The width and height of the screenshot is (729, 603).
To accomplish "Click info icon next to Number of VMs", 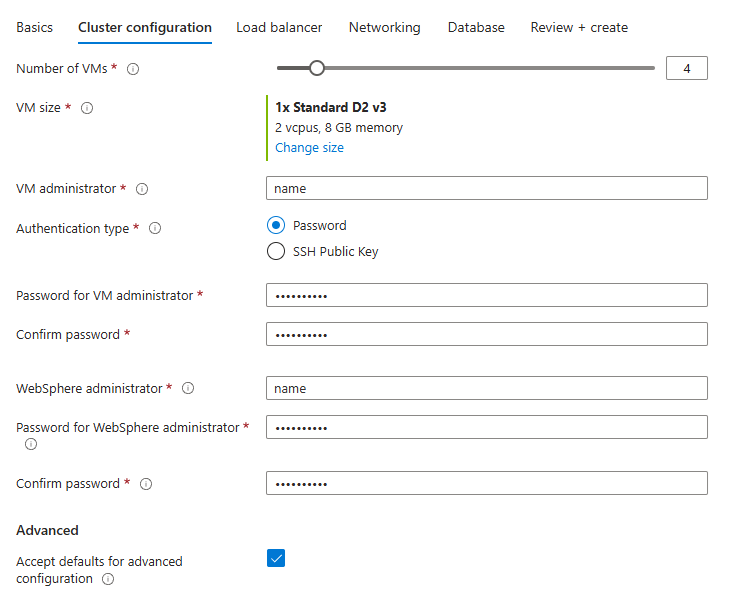I will [133, 69].
